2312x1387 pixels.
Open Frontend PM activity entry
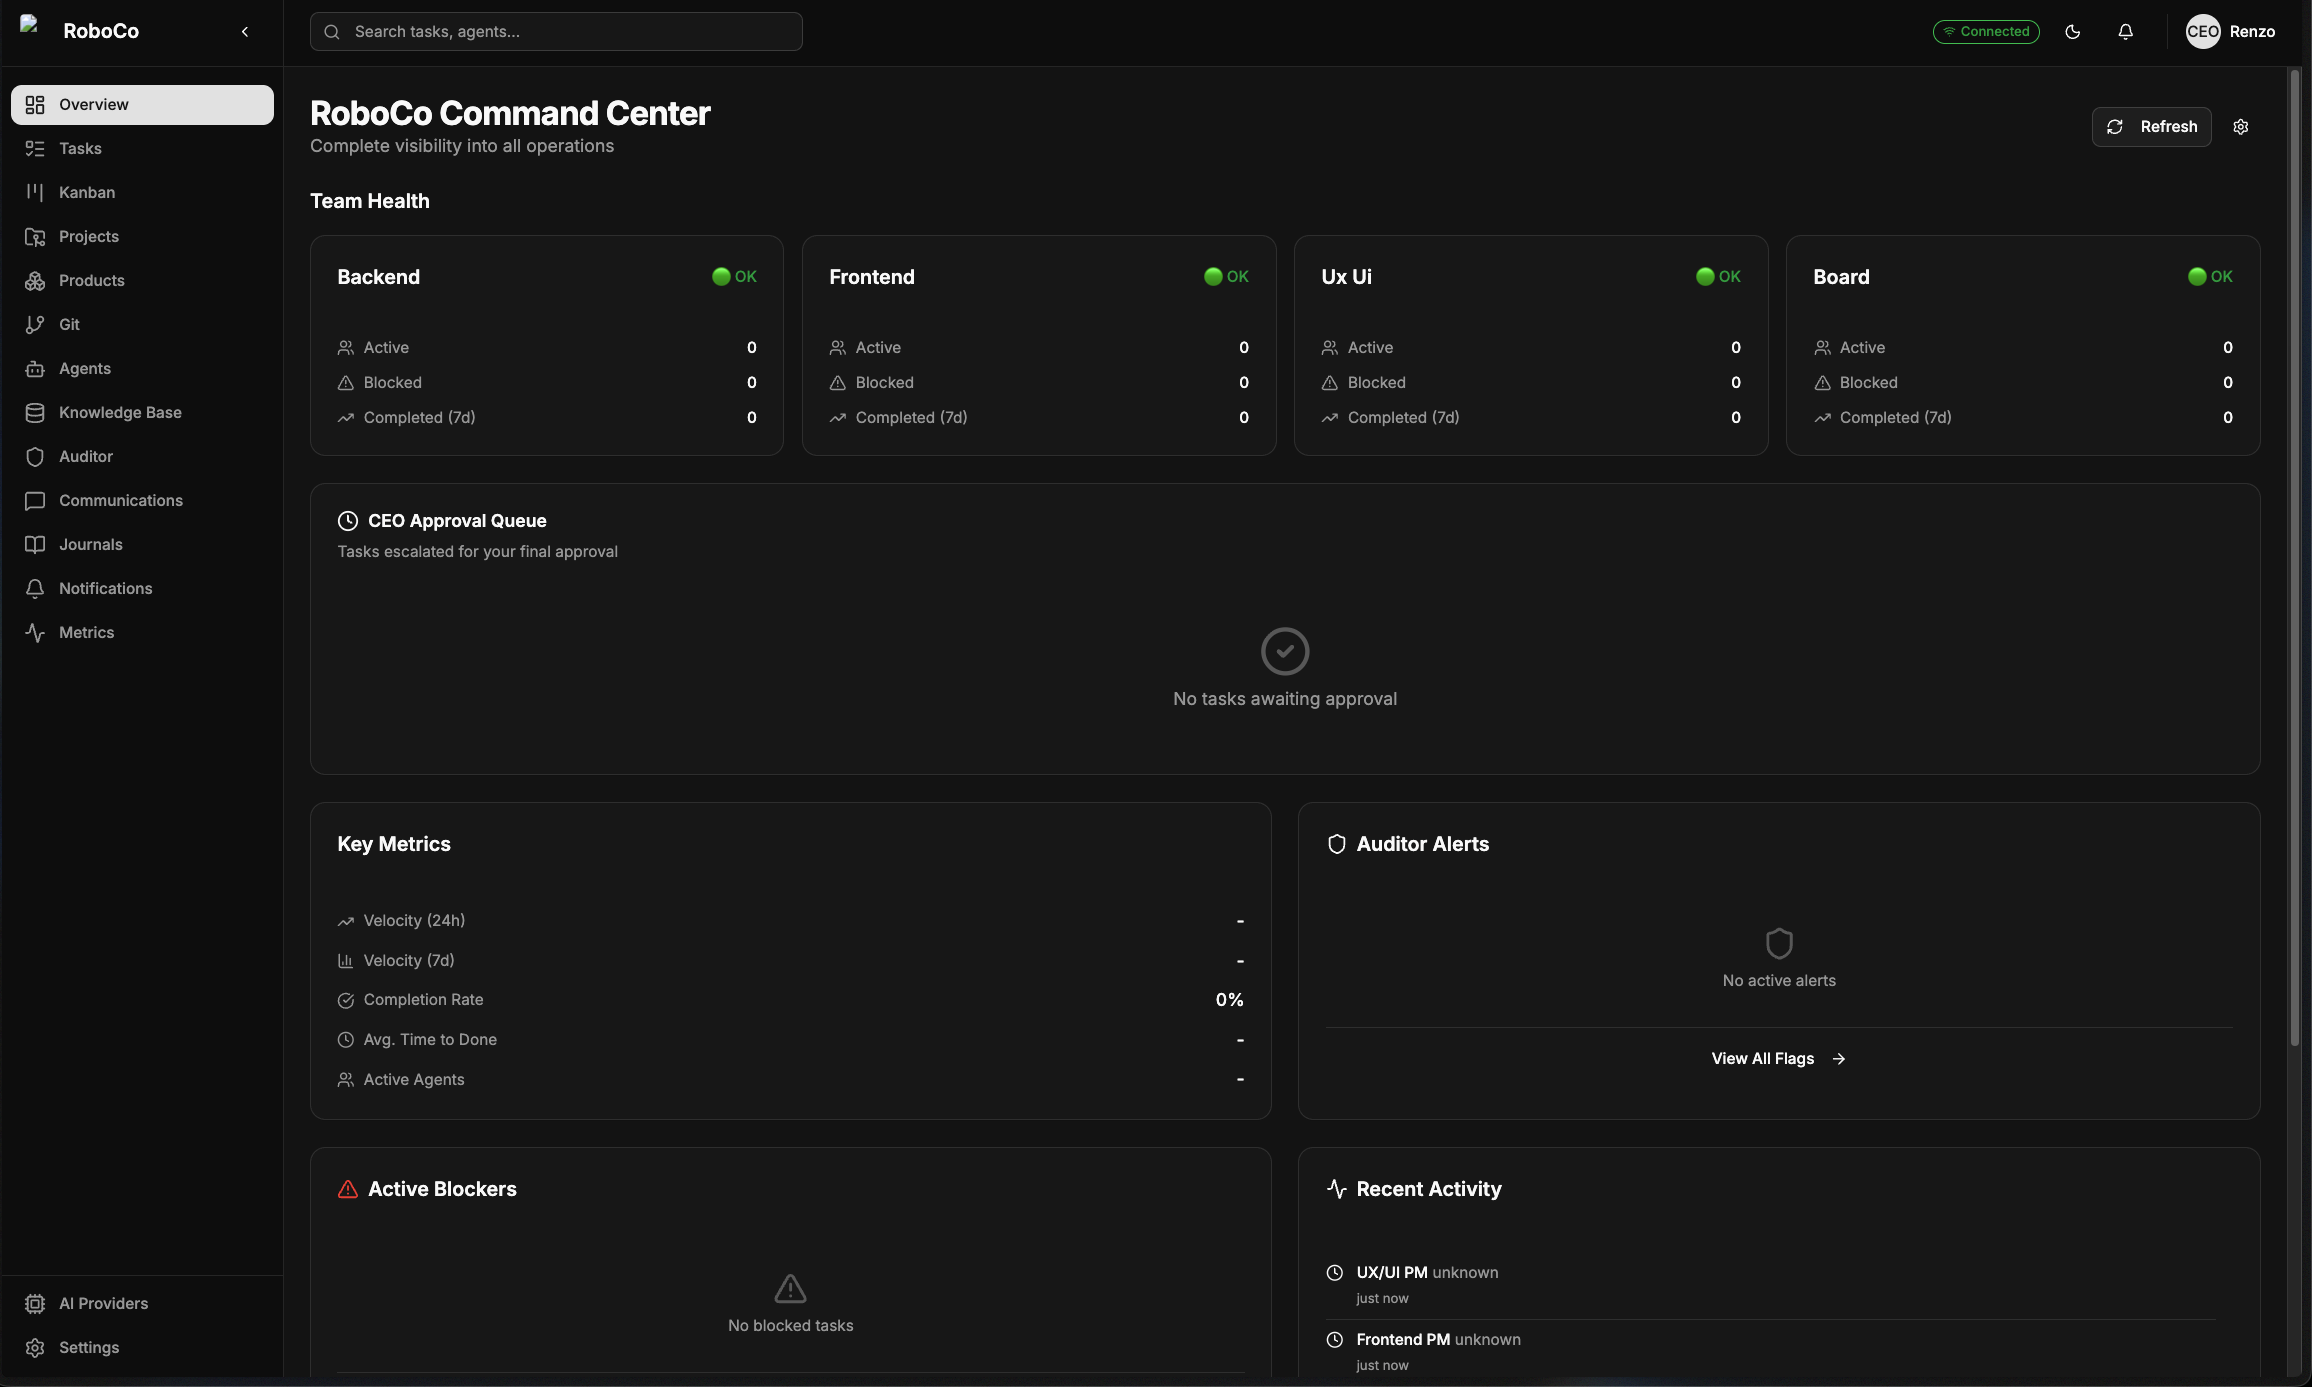[1771, 1352]
